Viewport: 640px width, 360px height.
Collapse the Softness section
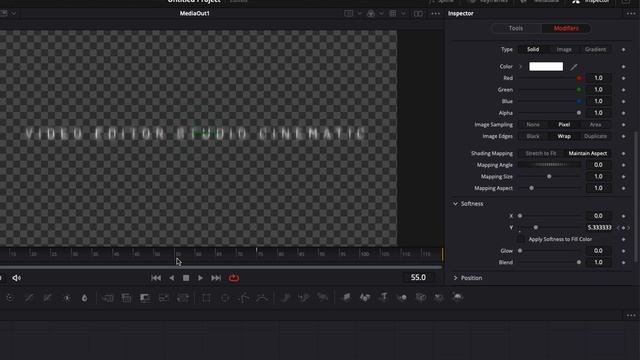tap(455, 204)
